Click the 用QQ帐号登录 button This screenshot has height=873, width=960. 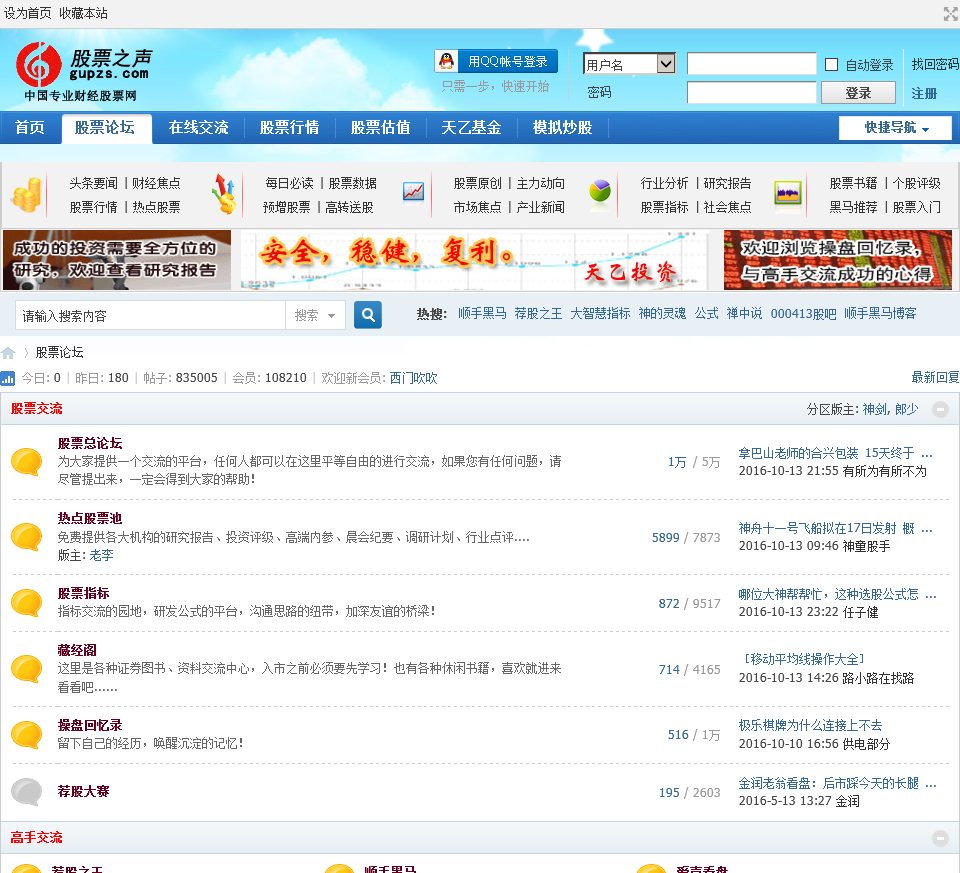click(x=496, y=61)
